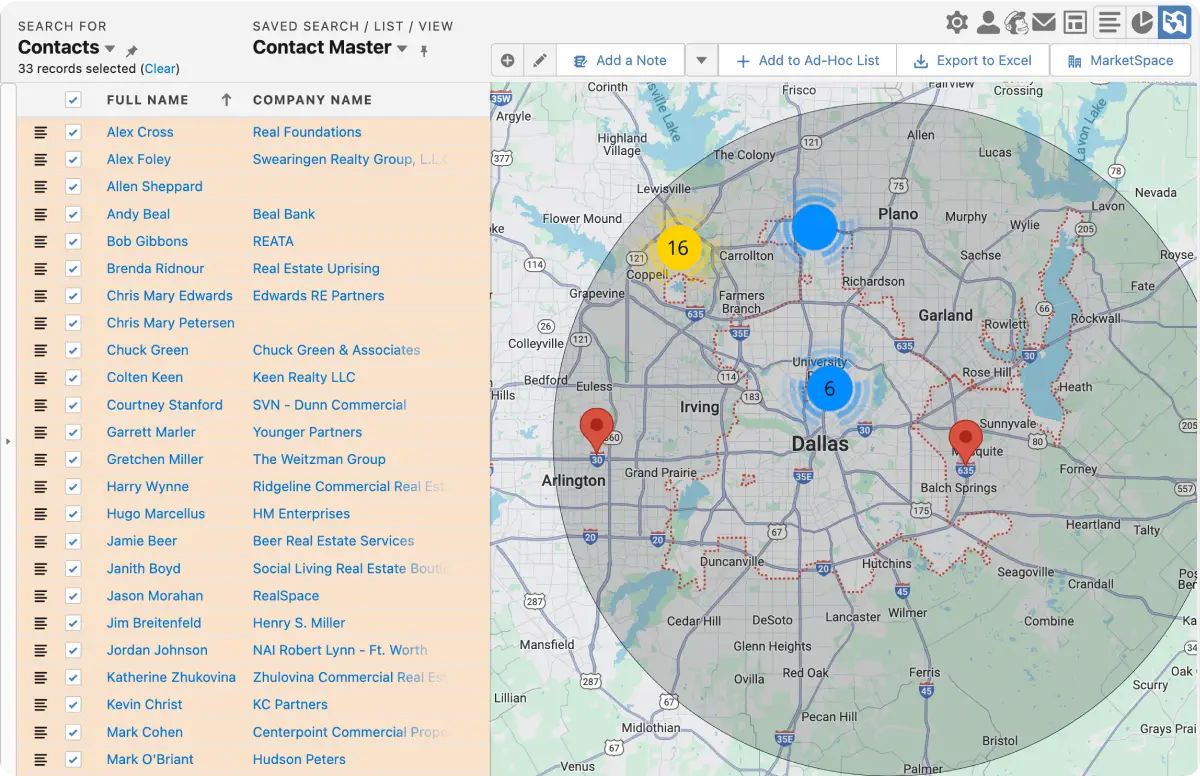1200x776 pixels.
Task: Click the plus circle add icon
Action: 507,60
